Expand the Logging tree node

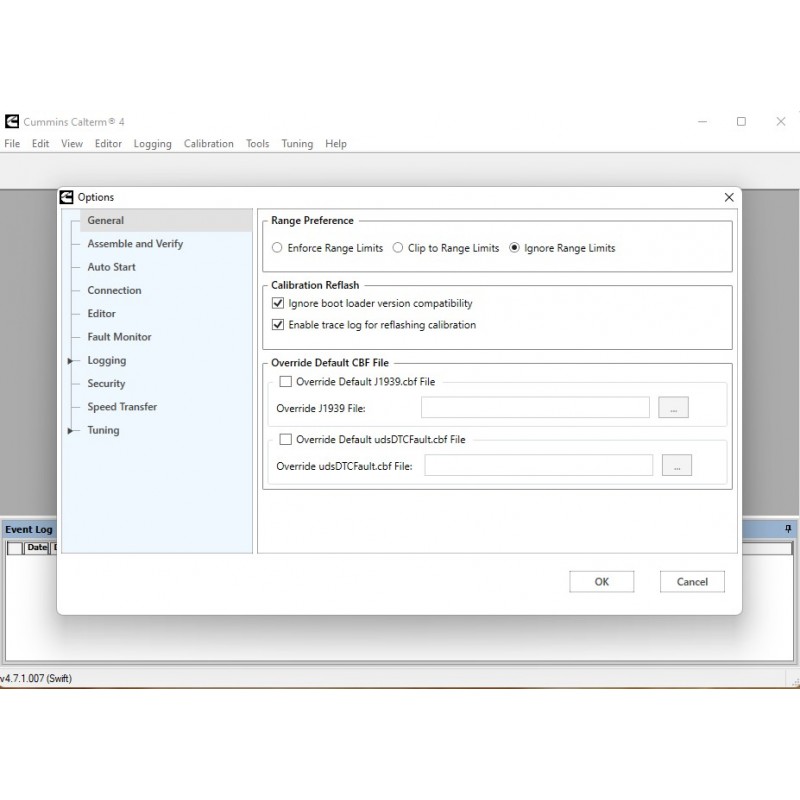[71, 360]
